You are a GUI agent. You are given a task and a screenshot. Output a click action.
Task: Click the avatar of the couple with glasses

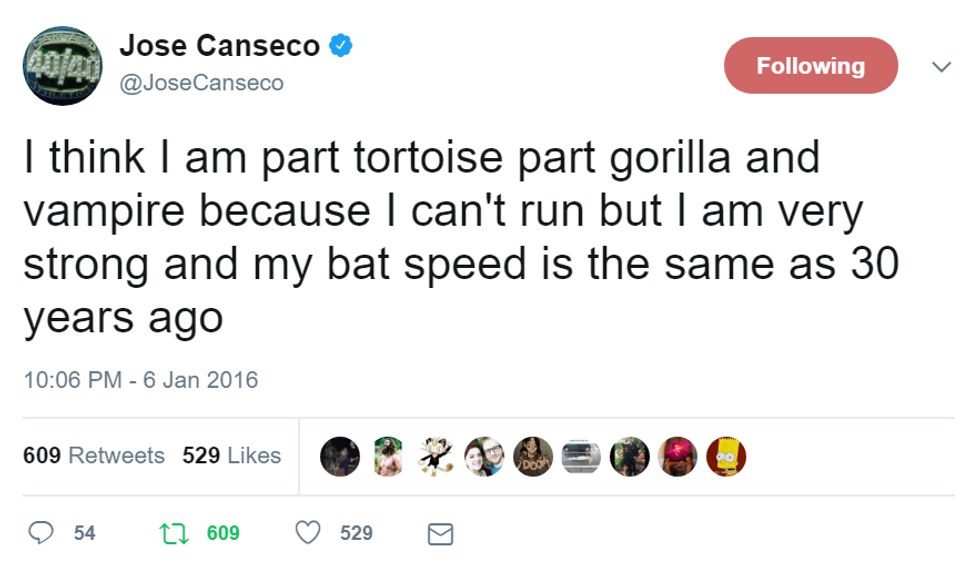[484, 455]
